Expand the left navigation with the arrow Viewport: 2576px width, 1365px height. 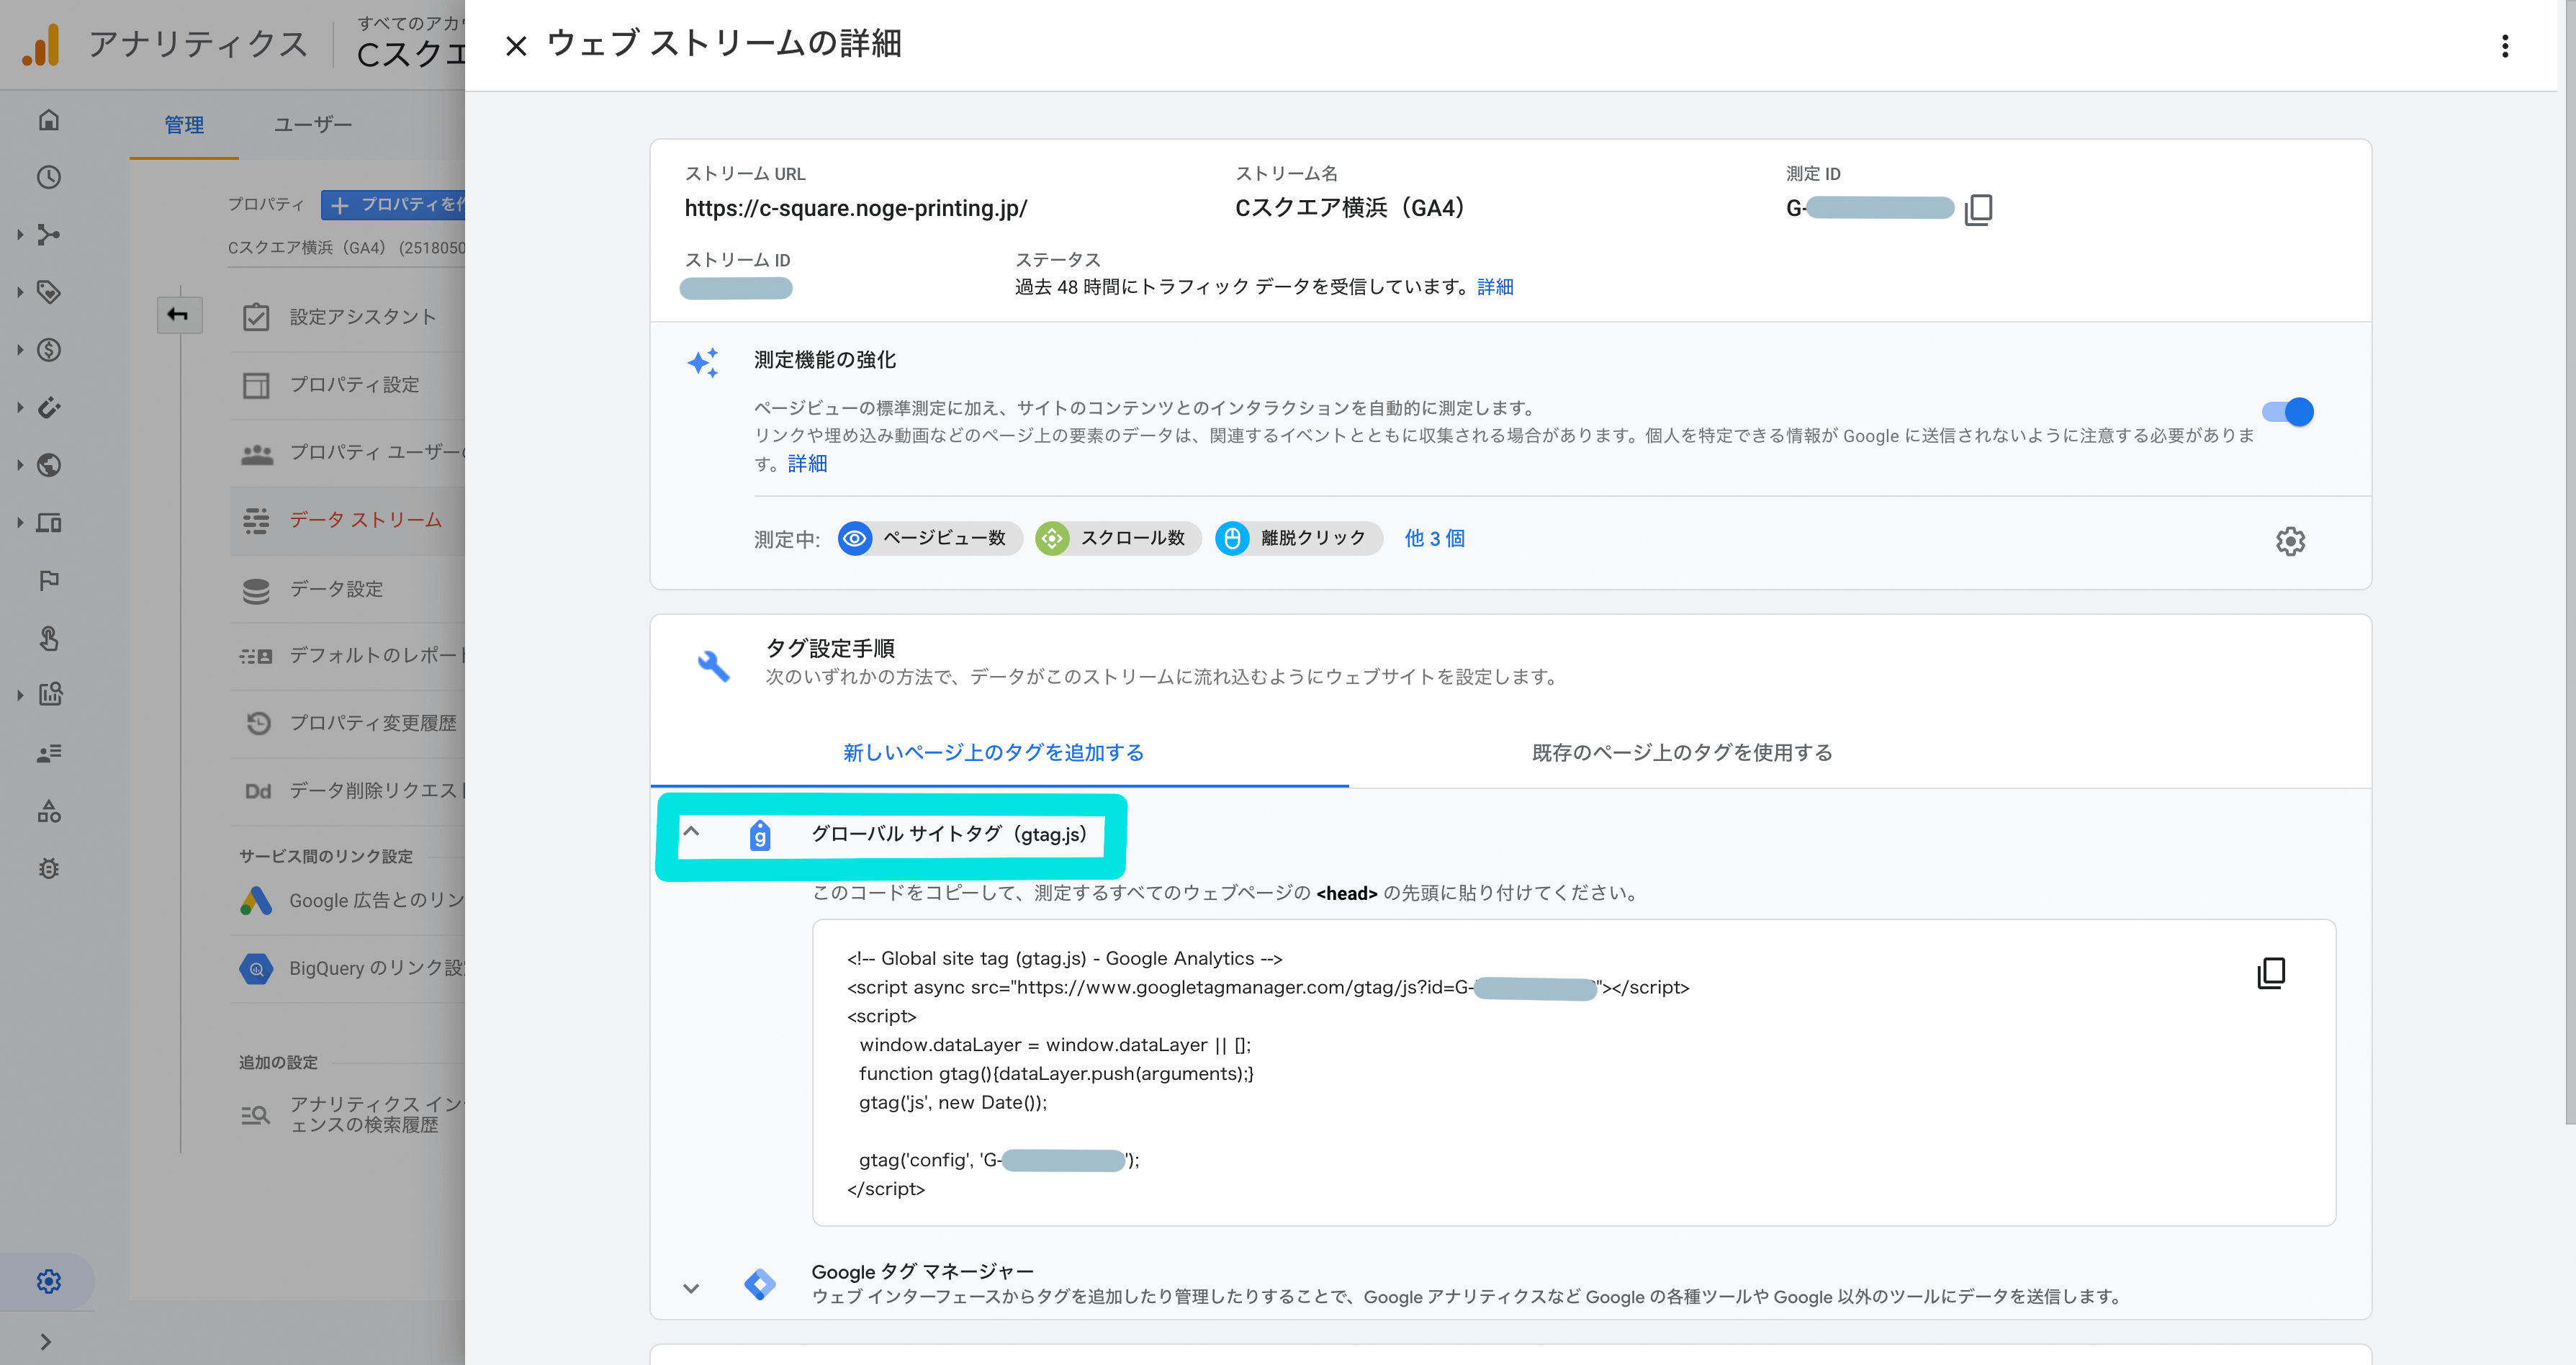[x=45, y=1341]
